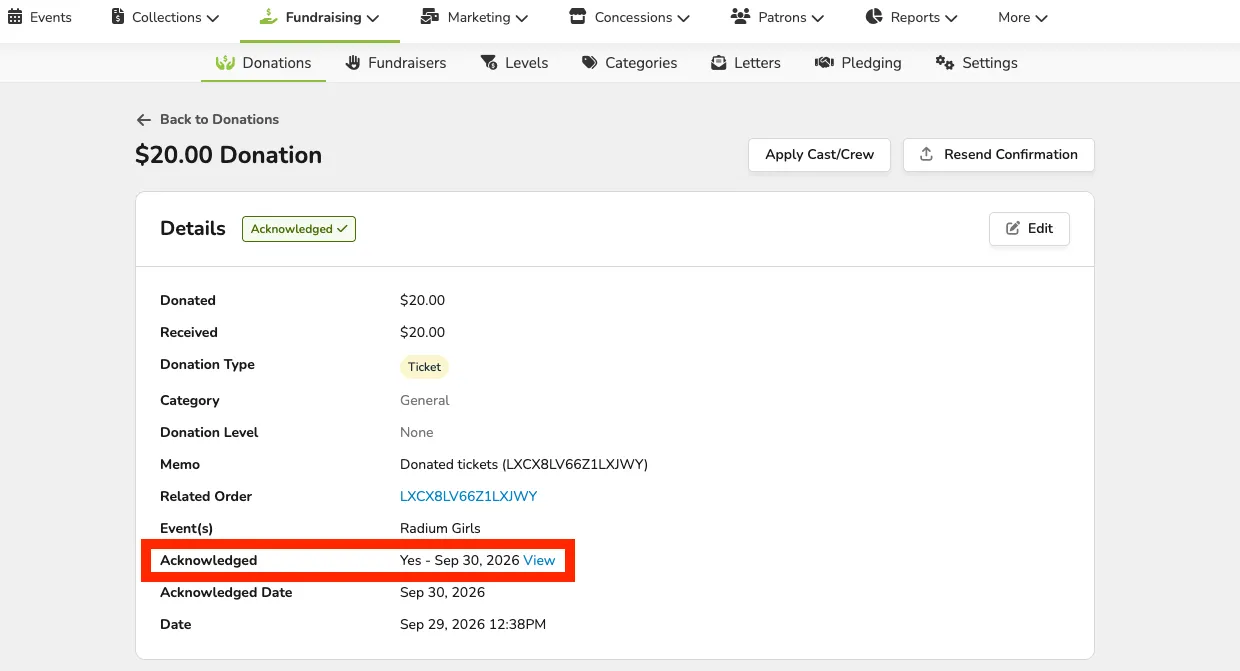Switch to the Fundraisers tab
The image size is (1240, 671).
click(x=396, y=63)
